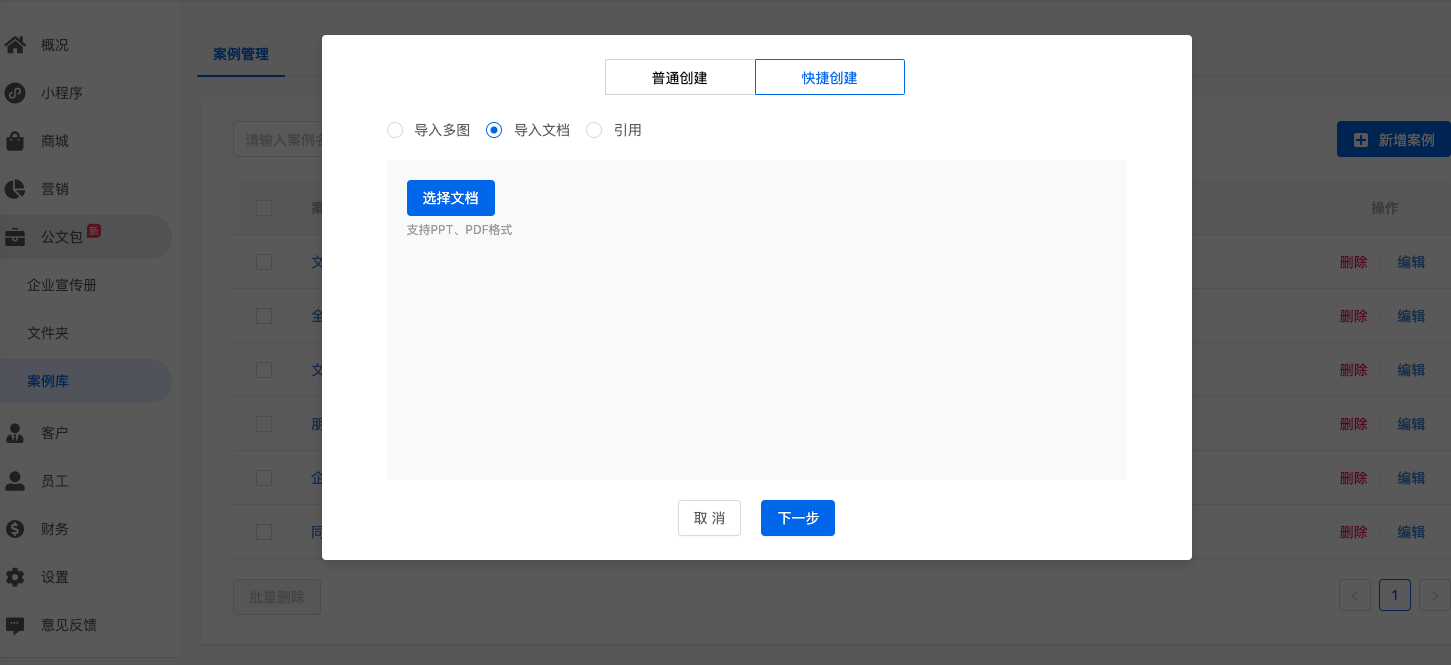
Task: Open the 财务 menu item
Action: 55,529
